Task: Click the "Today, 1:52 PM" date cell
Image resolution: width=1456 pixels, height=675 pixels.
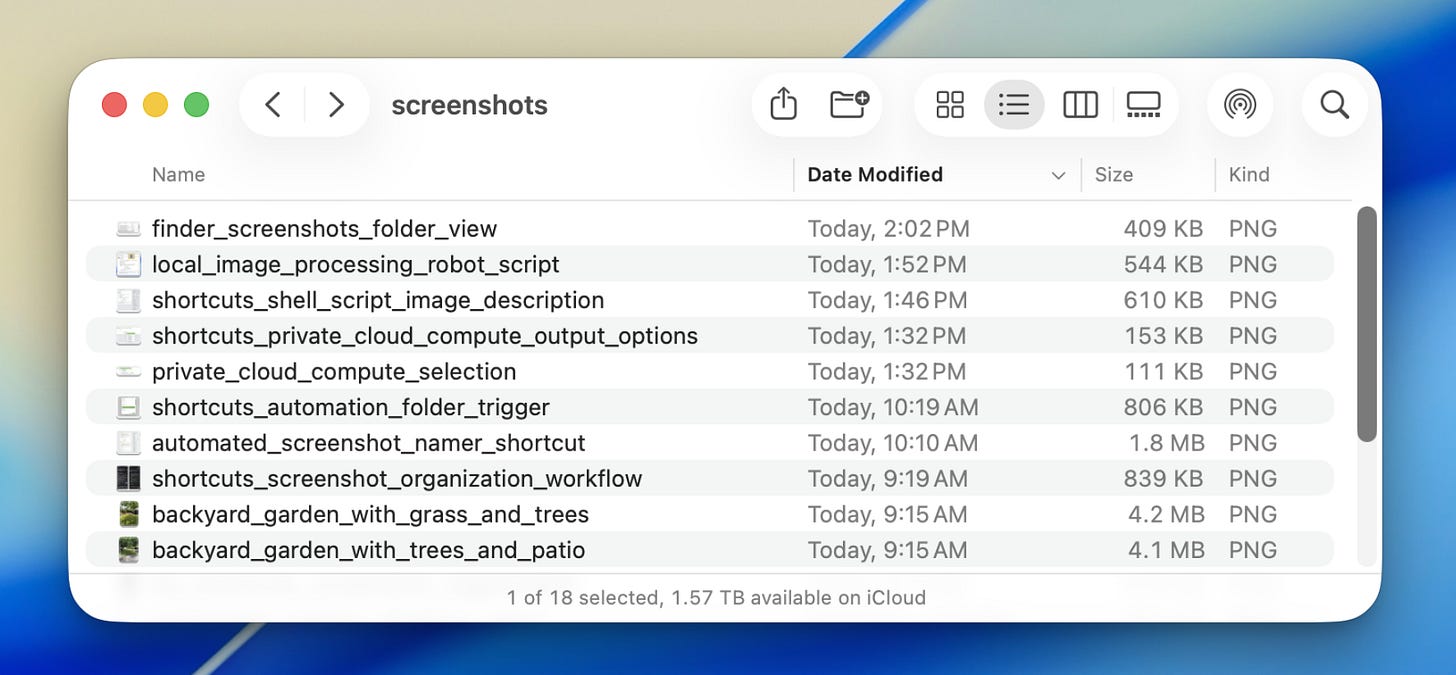Action: pos(887,265)
